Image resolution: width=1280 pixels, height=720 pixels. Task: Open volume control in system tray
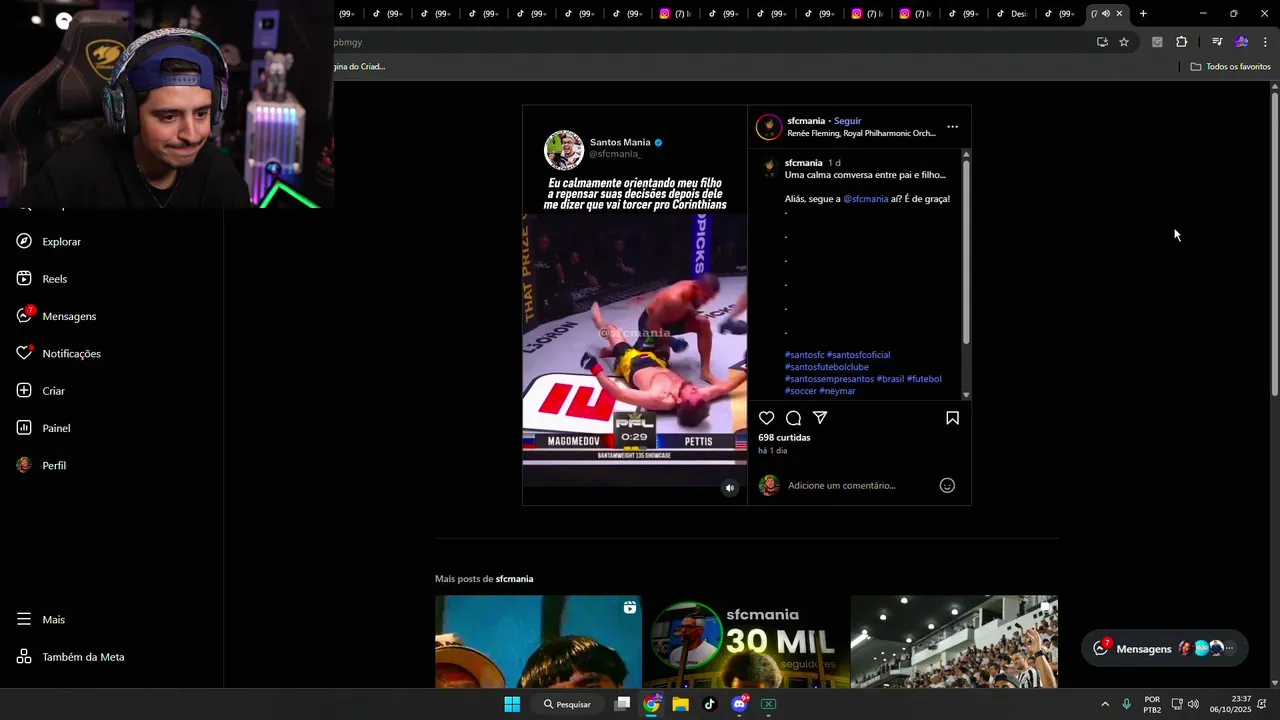pyautogui.click(x=1193, y=704)
